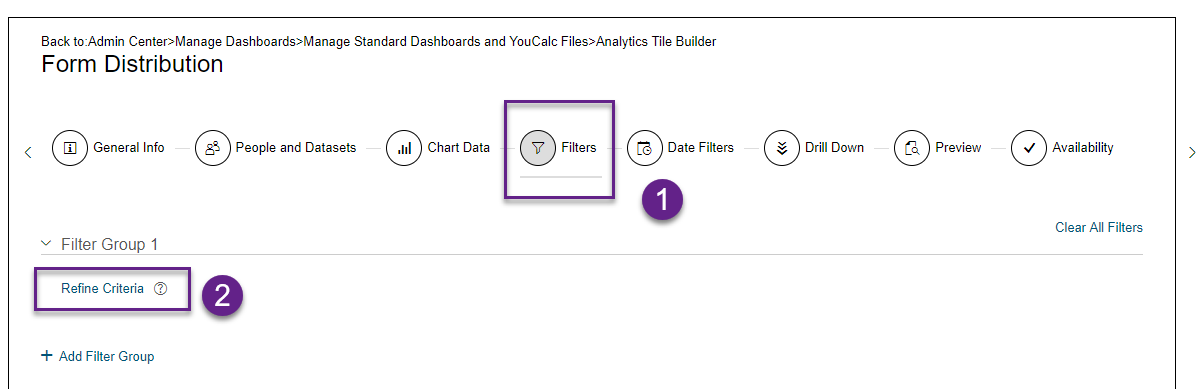Switch to the Date Filters step label

coord(701,147)
